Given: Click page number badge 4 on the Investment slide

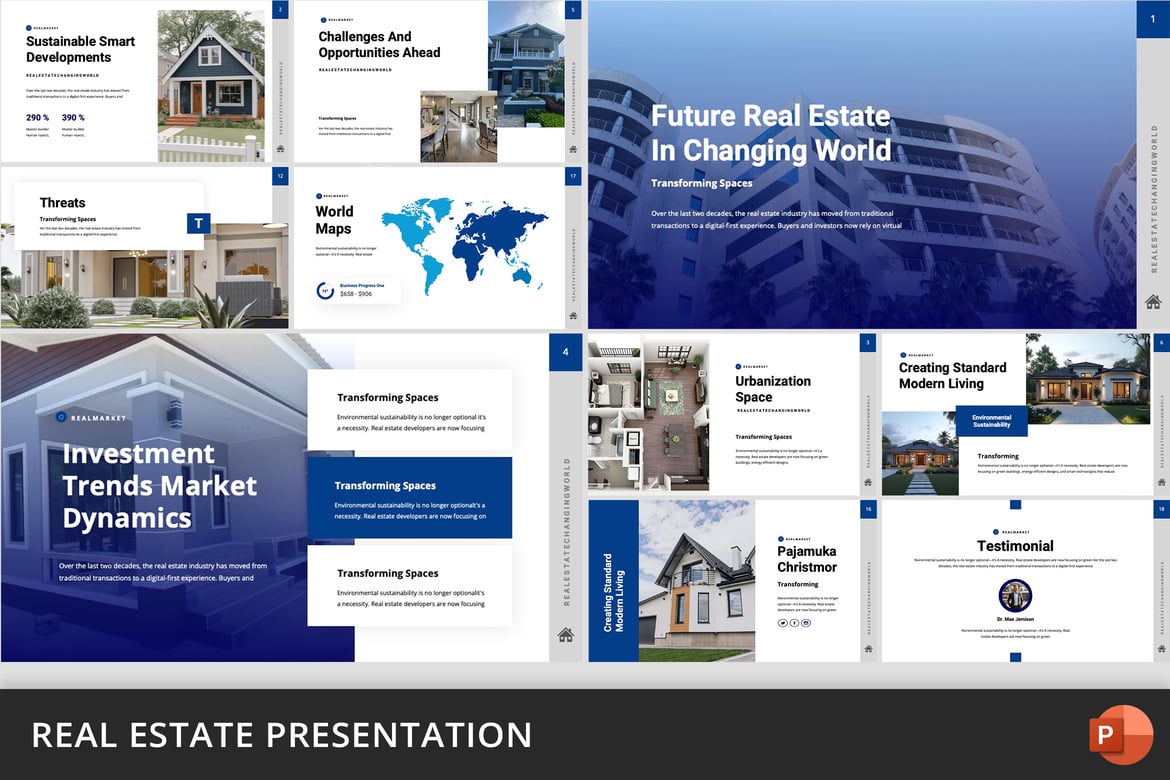Looking at the screenshot, I should pyautogui.click(x=566, y=352).
